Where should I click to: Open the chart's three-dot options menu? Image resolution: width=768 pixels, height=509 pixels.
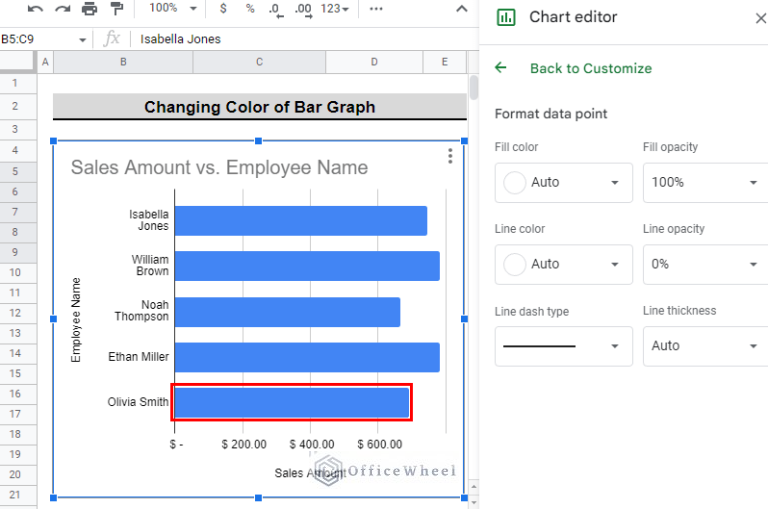[450, 156]
